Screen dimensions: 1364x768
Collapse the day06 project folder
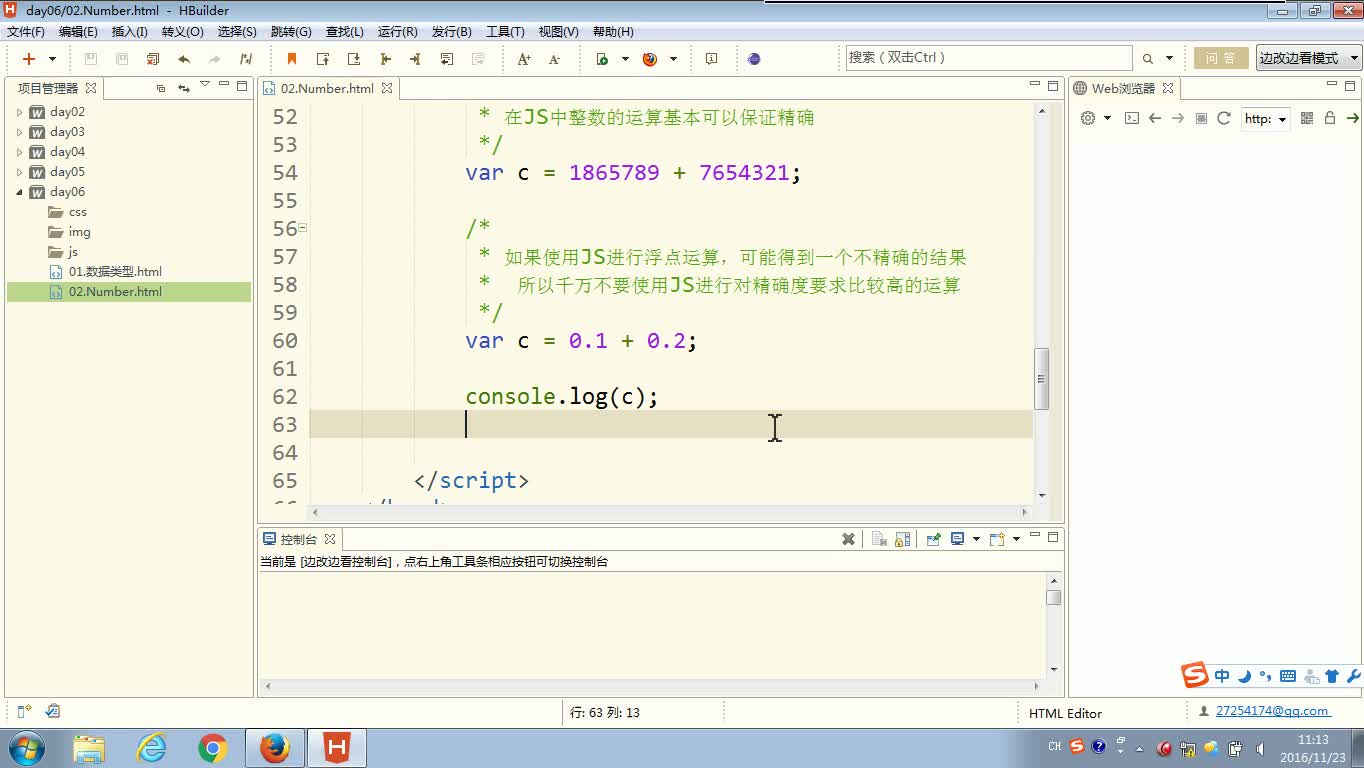click(19, 192)
